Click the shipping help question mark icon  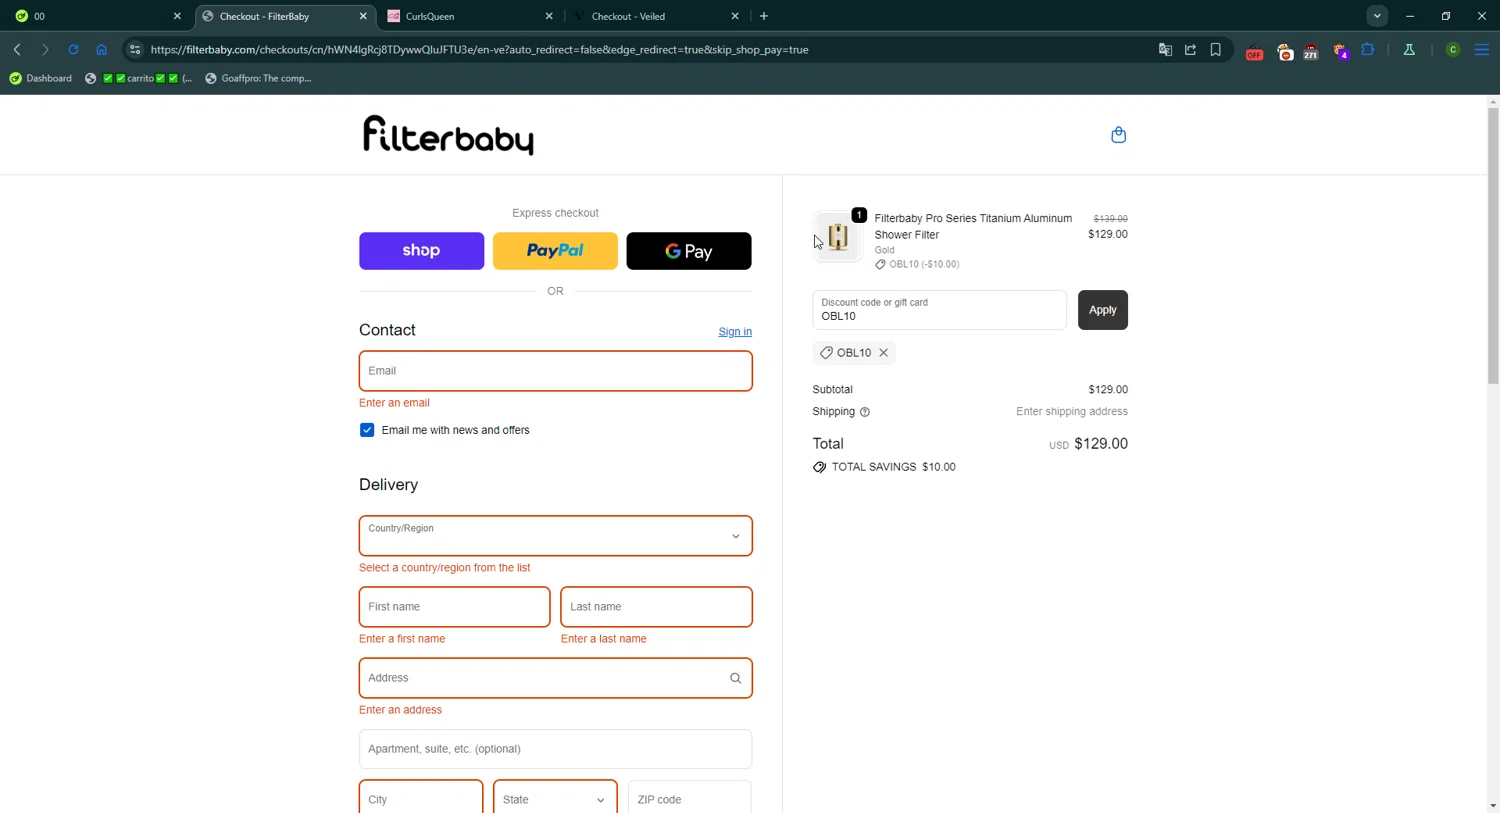pos(865,412)
